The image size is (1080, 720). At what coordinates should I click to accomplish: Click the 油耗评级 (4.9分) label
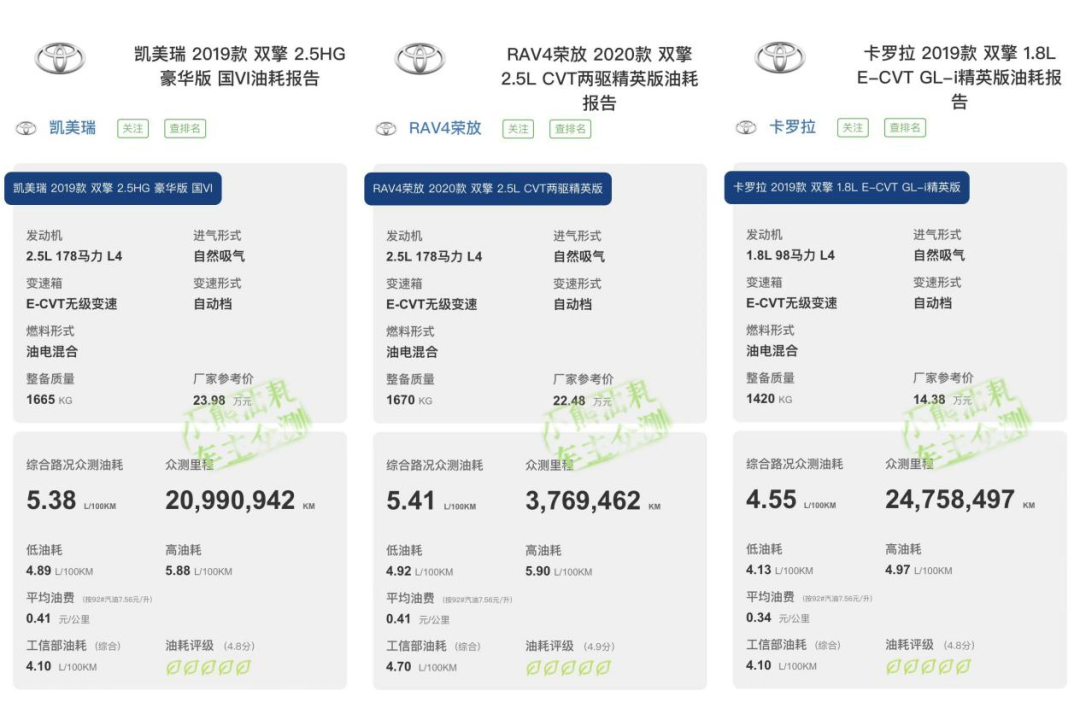click(x=570, y=646)
